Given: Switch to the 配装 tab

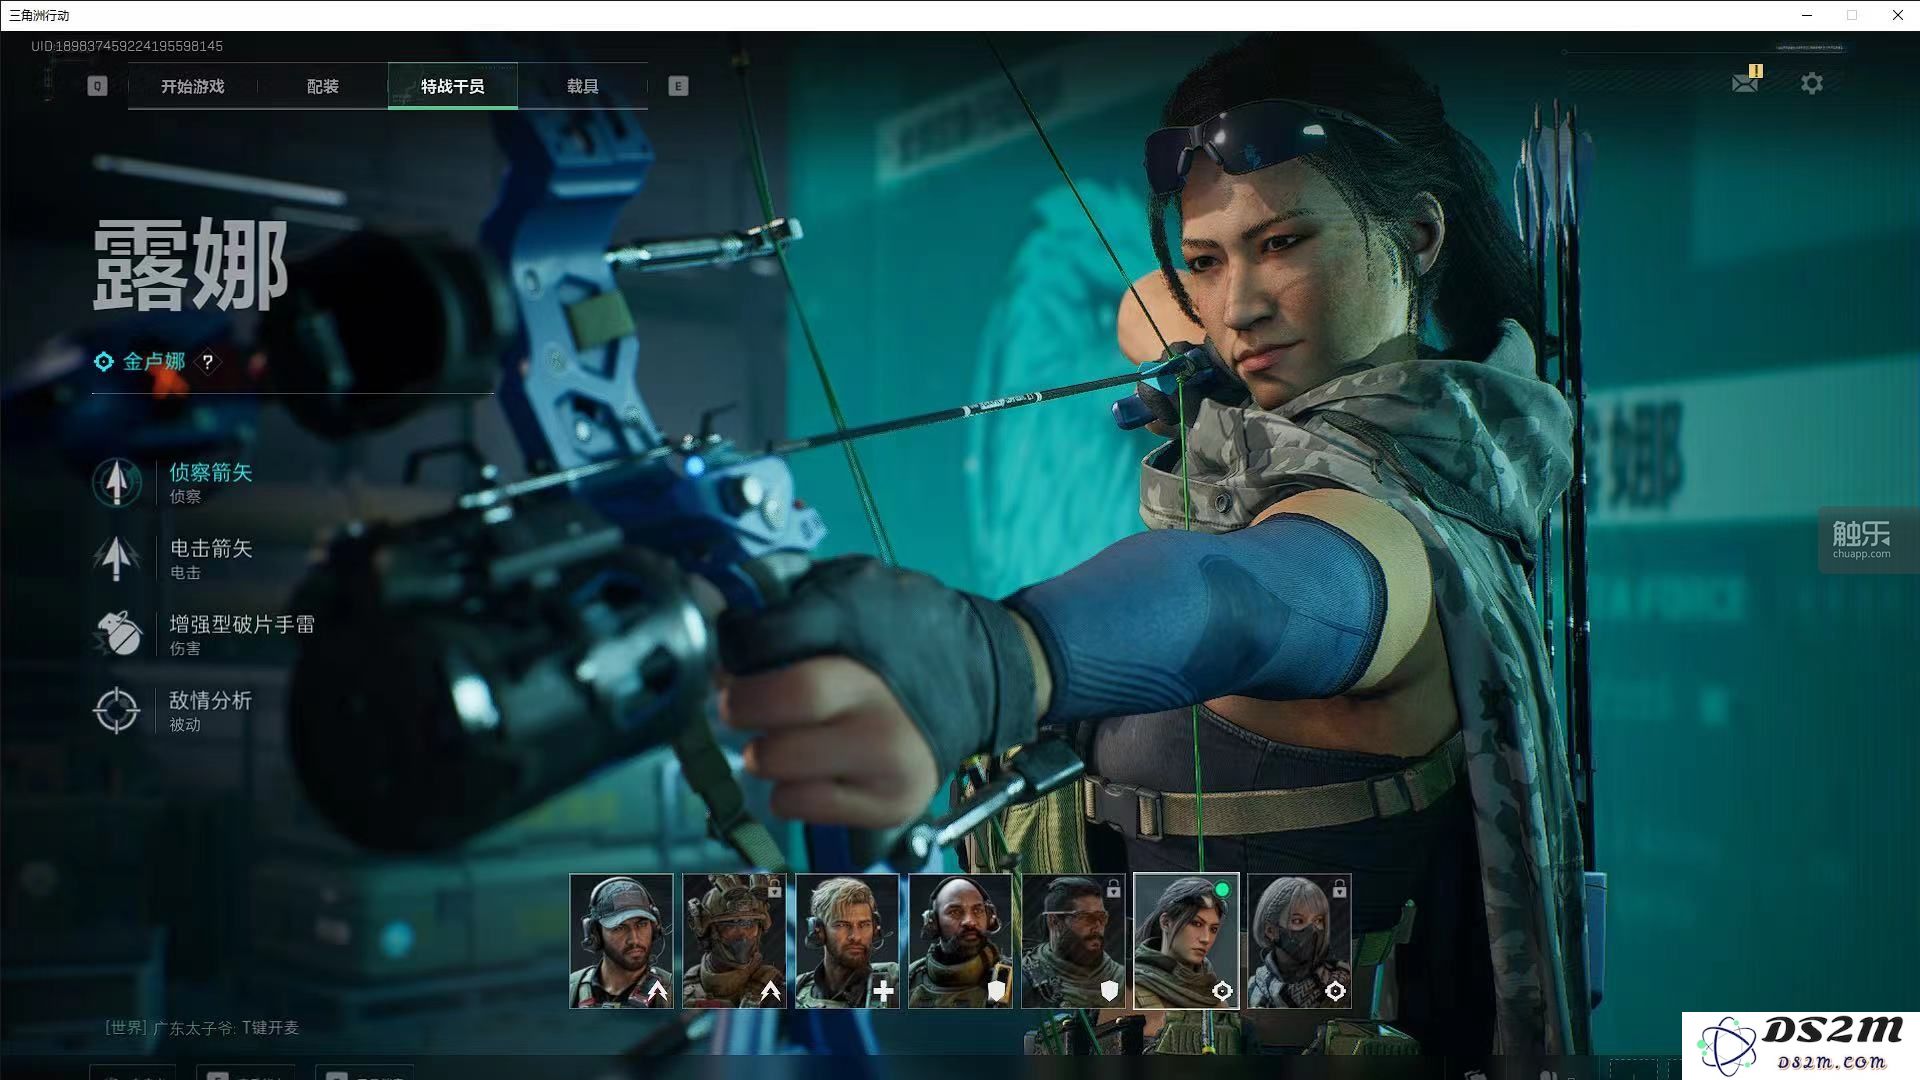Looking at the screenshot, I should [x=323, y=86].
